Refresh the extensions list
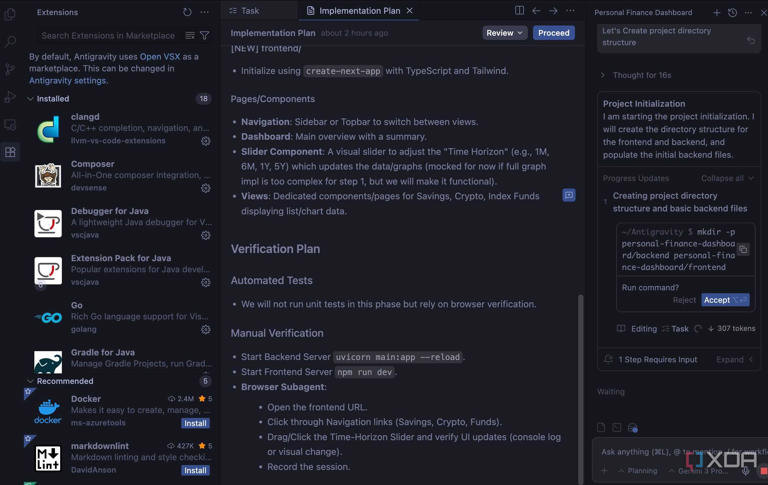This screenshot has height=485, width=768. pos(187,12)
